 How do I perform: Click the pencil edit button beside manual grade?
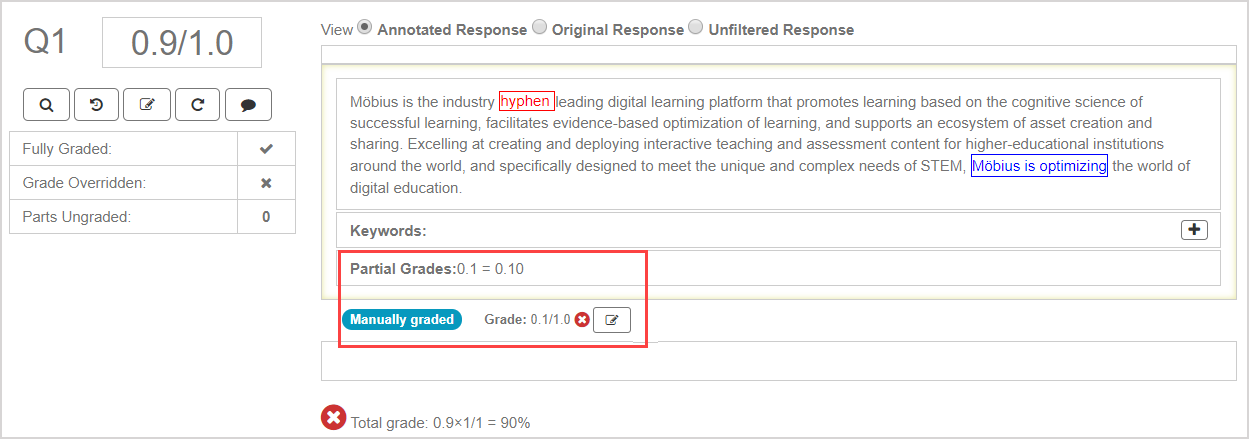[612, 320]
